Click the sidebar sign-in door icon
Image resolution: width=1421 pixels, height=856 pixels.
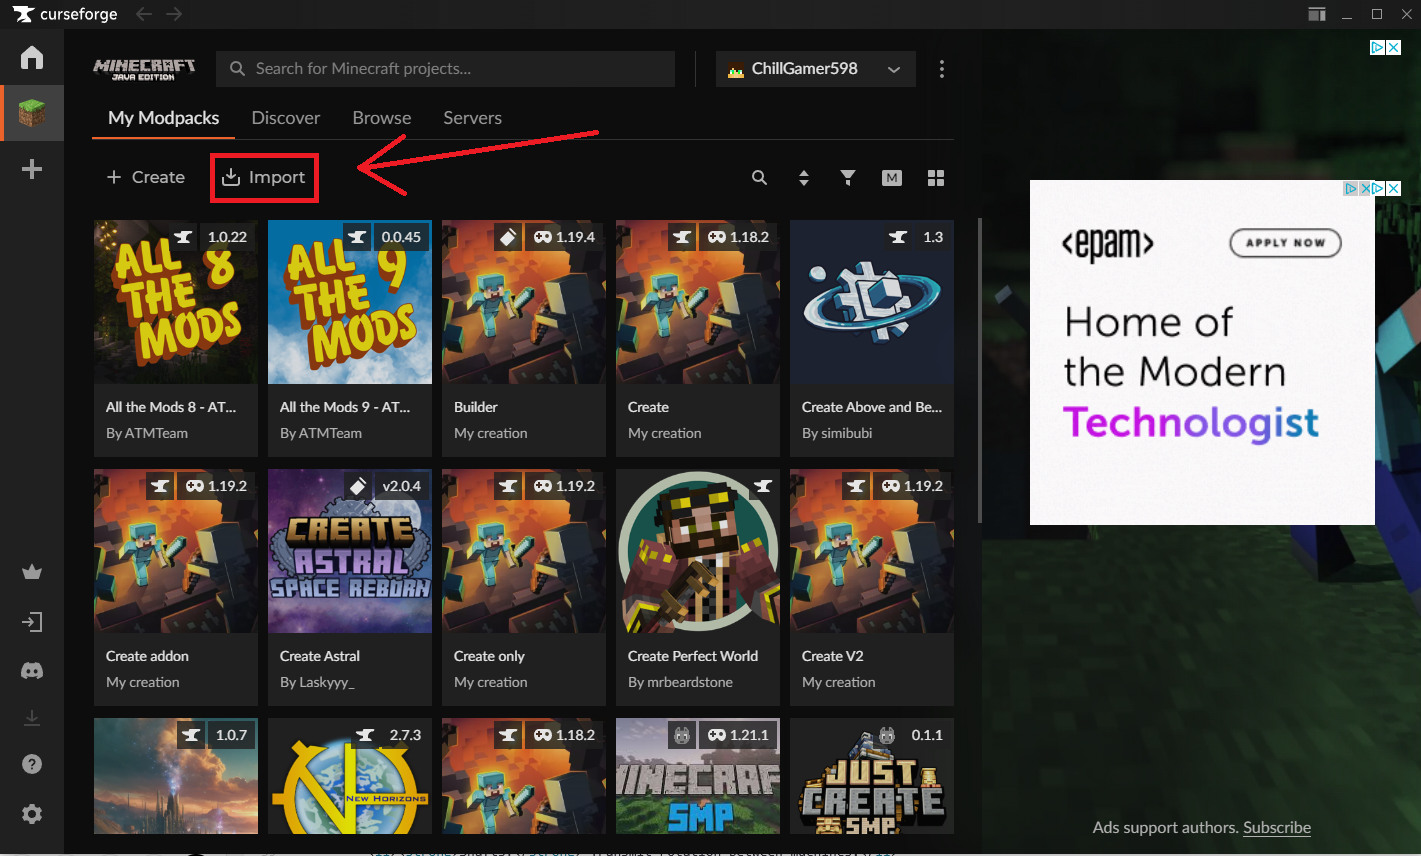point(32,622)
